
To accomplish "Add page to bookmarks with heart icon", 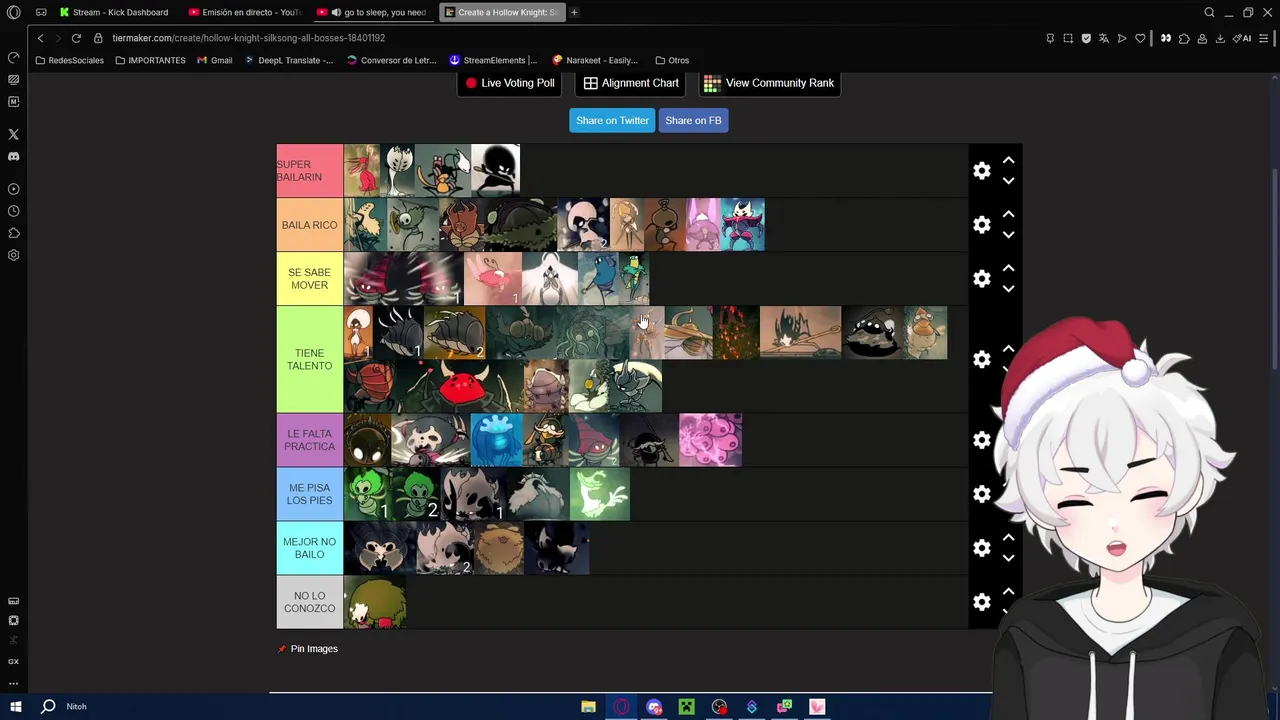I will 1140,38.
